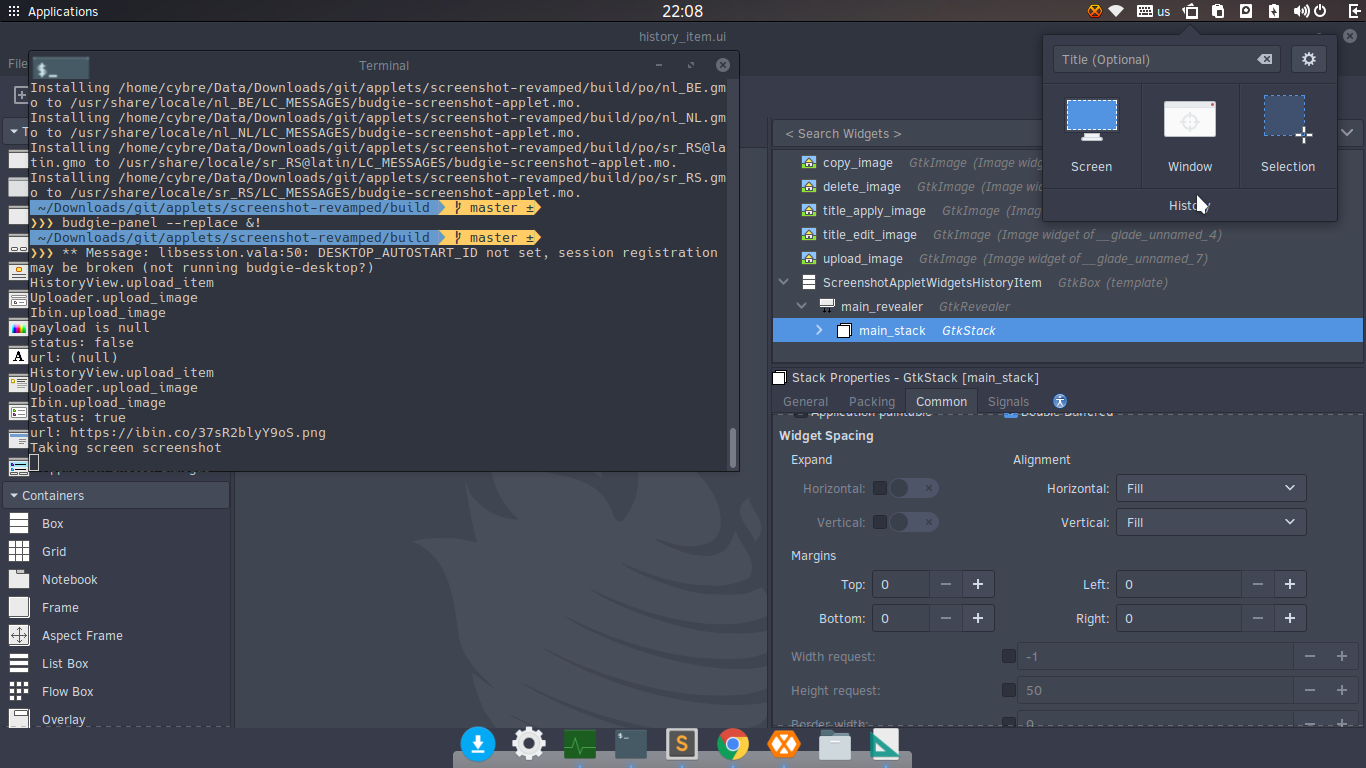Enable the Width request checkbox

click(1009, 656)
